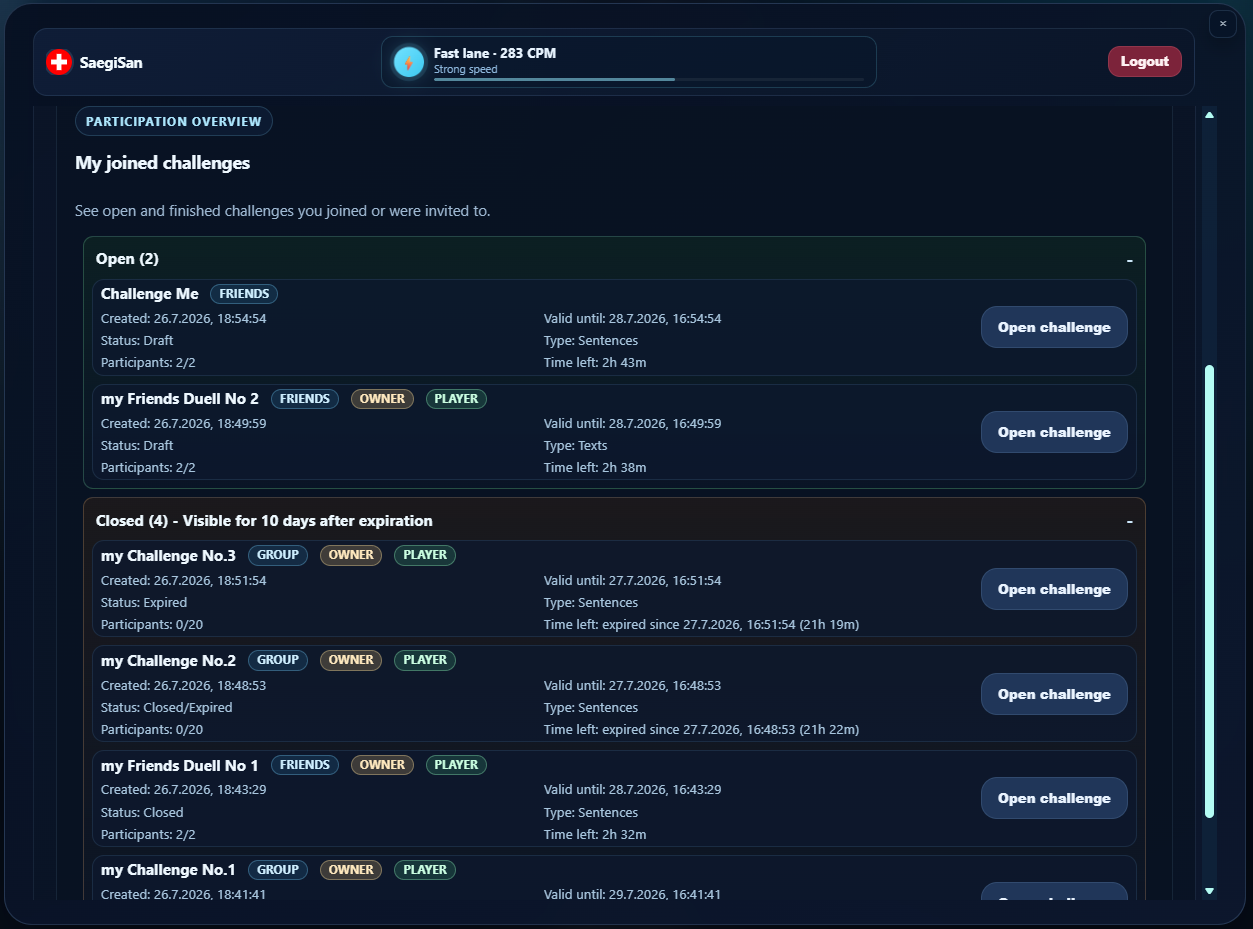Screen dimensions: 1253x929
Task: Click the FRIENDS tag on my Friends Duell No 1
Action: (x=305, y=765)
